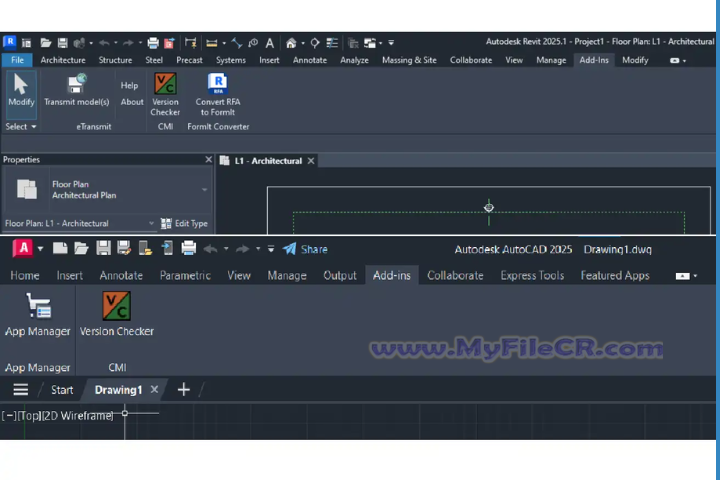
Task: Open AutoCAD Start file tab
Action: (x=62, y=390)
